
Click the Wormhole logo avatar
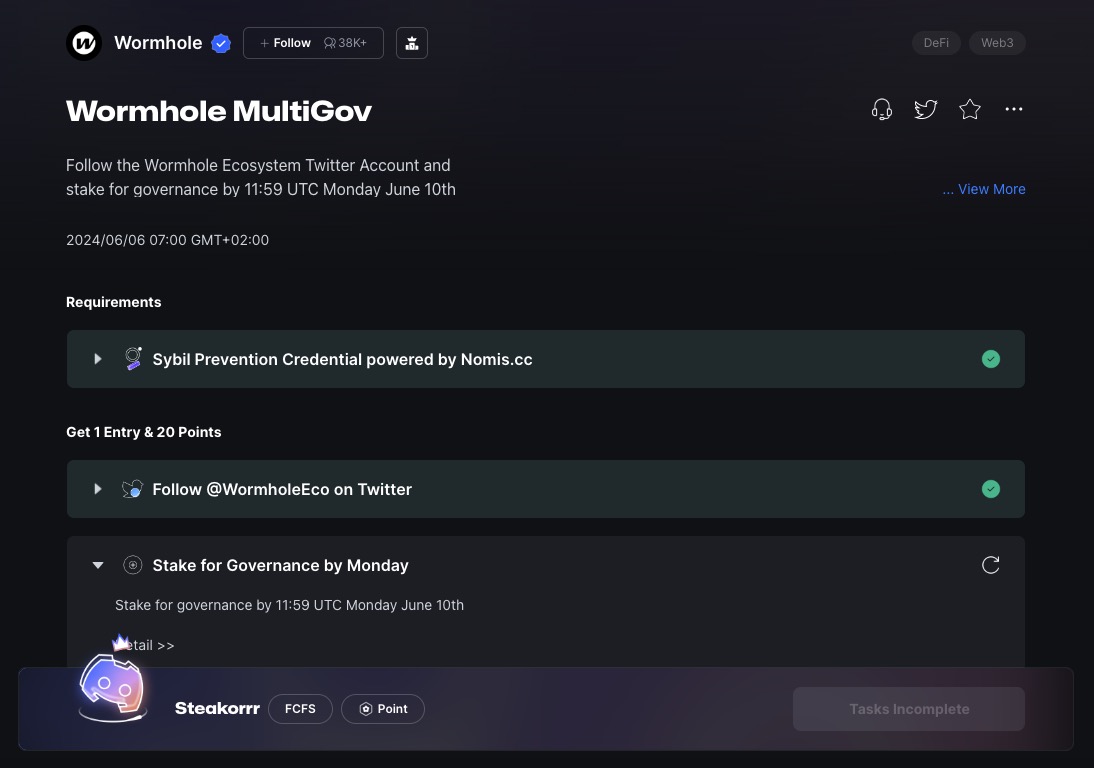pos(84,43)
